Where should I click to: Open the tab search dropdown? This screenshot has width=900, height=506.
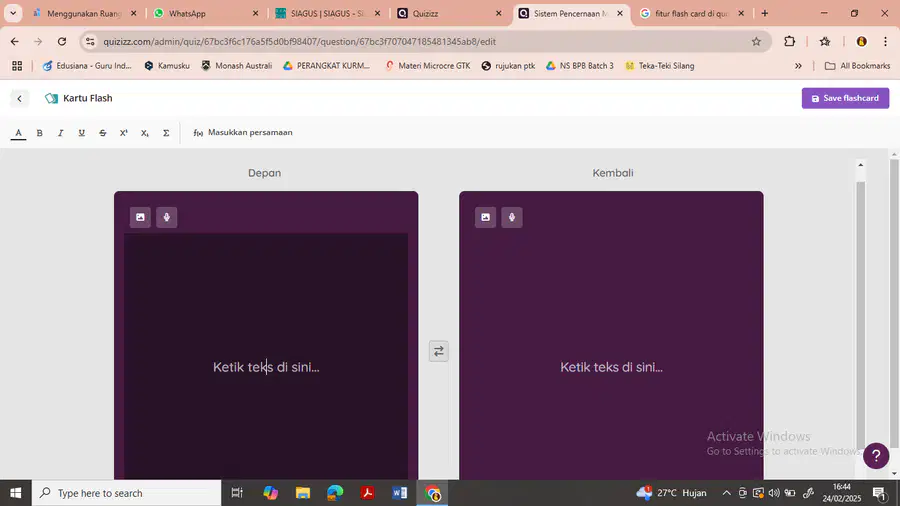tap(13, 13)
